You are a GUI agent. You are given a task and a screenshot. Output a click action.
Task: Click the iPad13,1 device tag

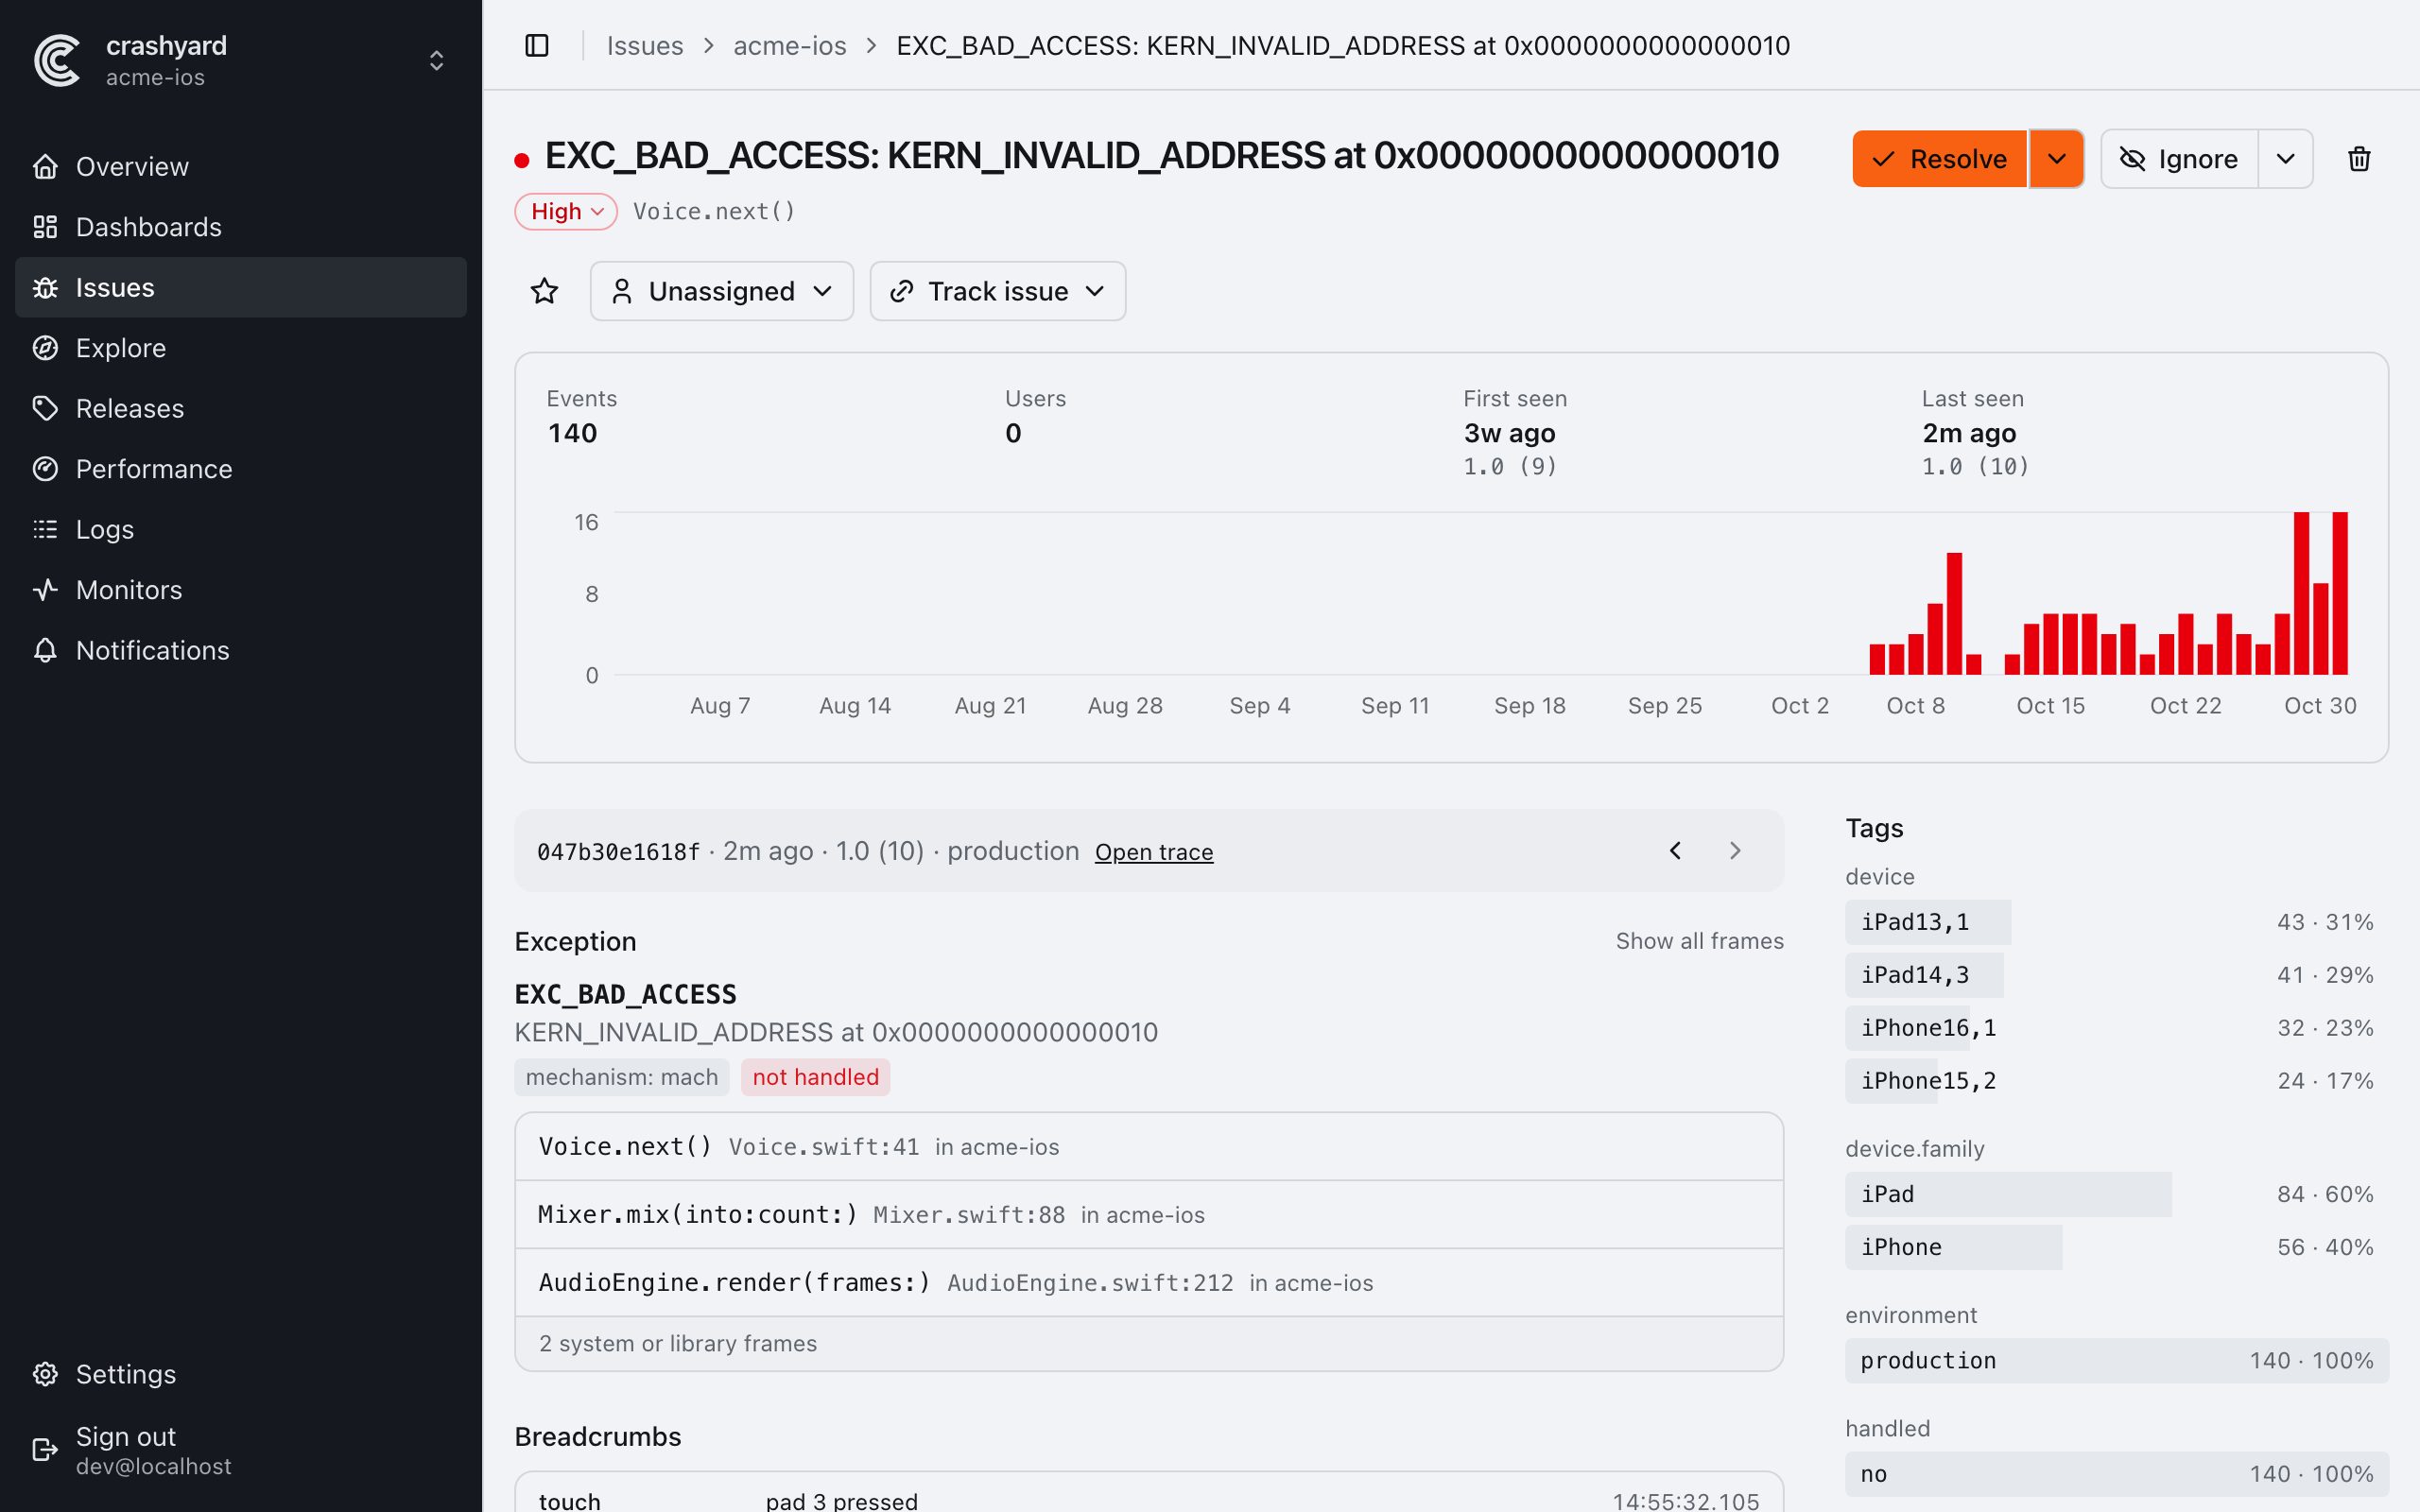[x=2117, y=922]
